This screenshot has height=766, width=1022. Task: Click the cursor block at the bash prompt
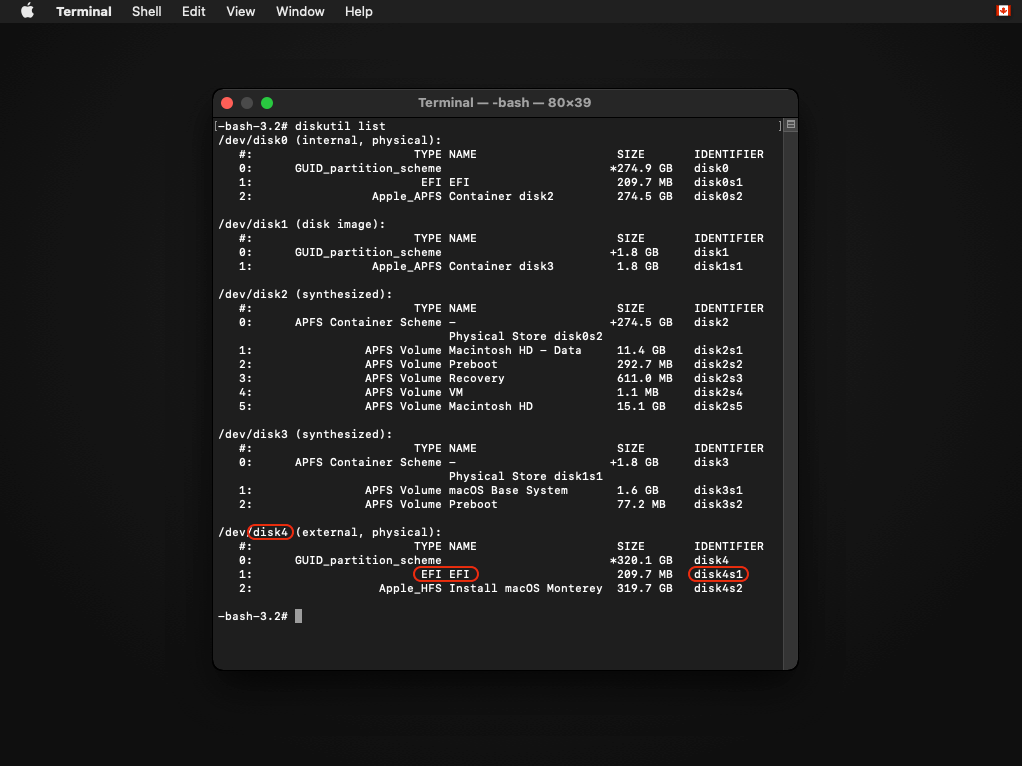pos(298,616)
